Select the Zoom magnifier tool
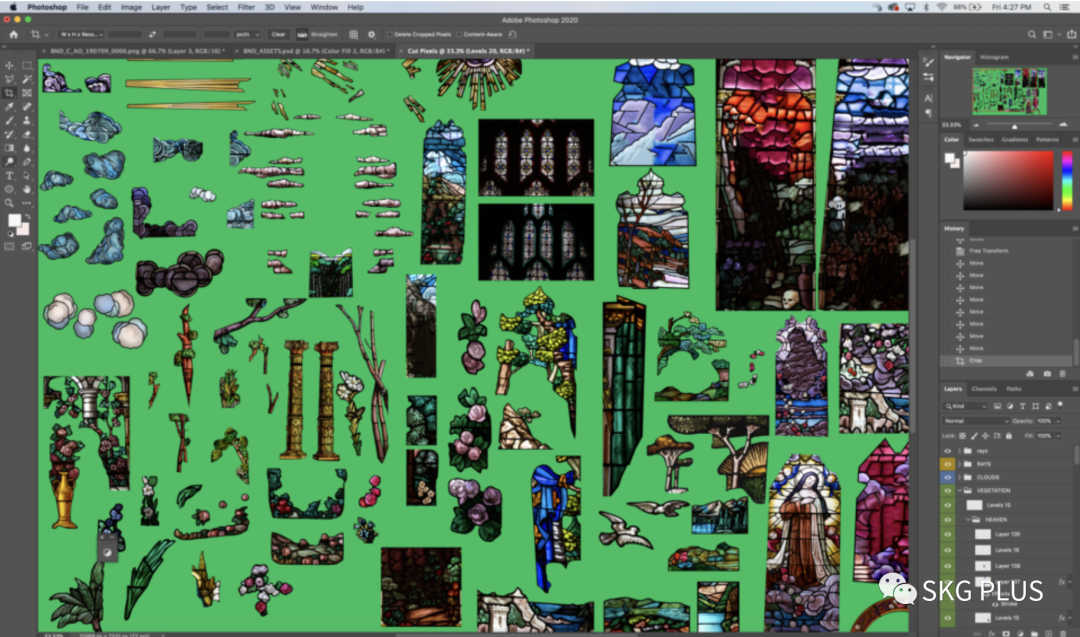Viewport: 1080px width, 637px height. click(10, 202)
